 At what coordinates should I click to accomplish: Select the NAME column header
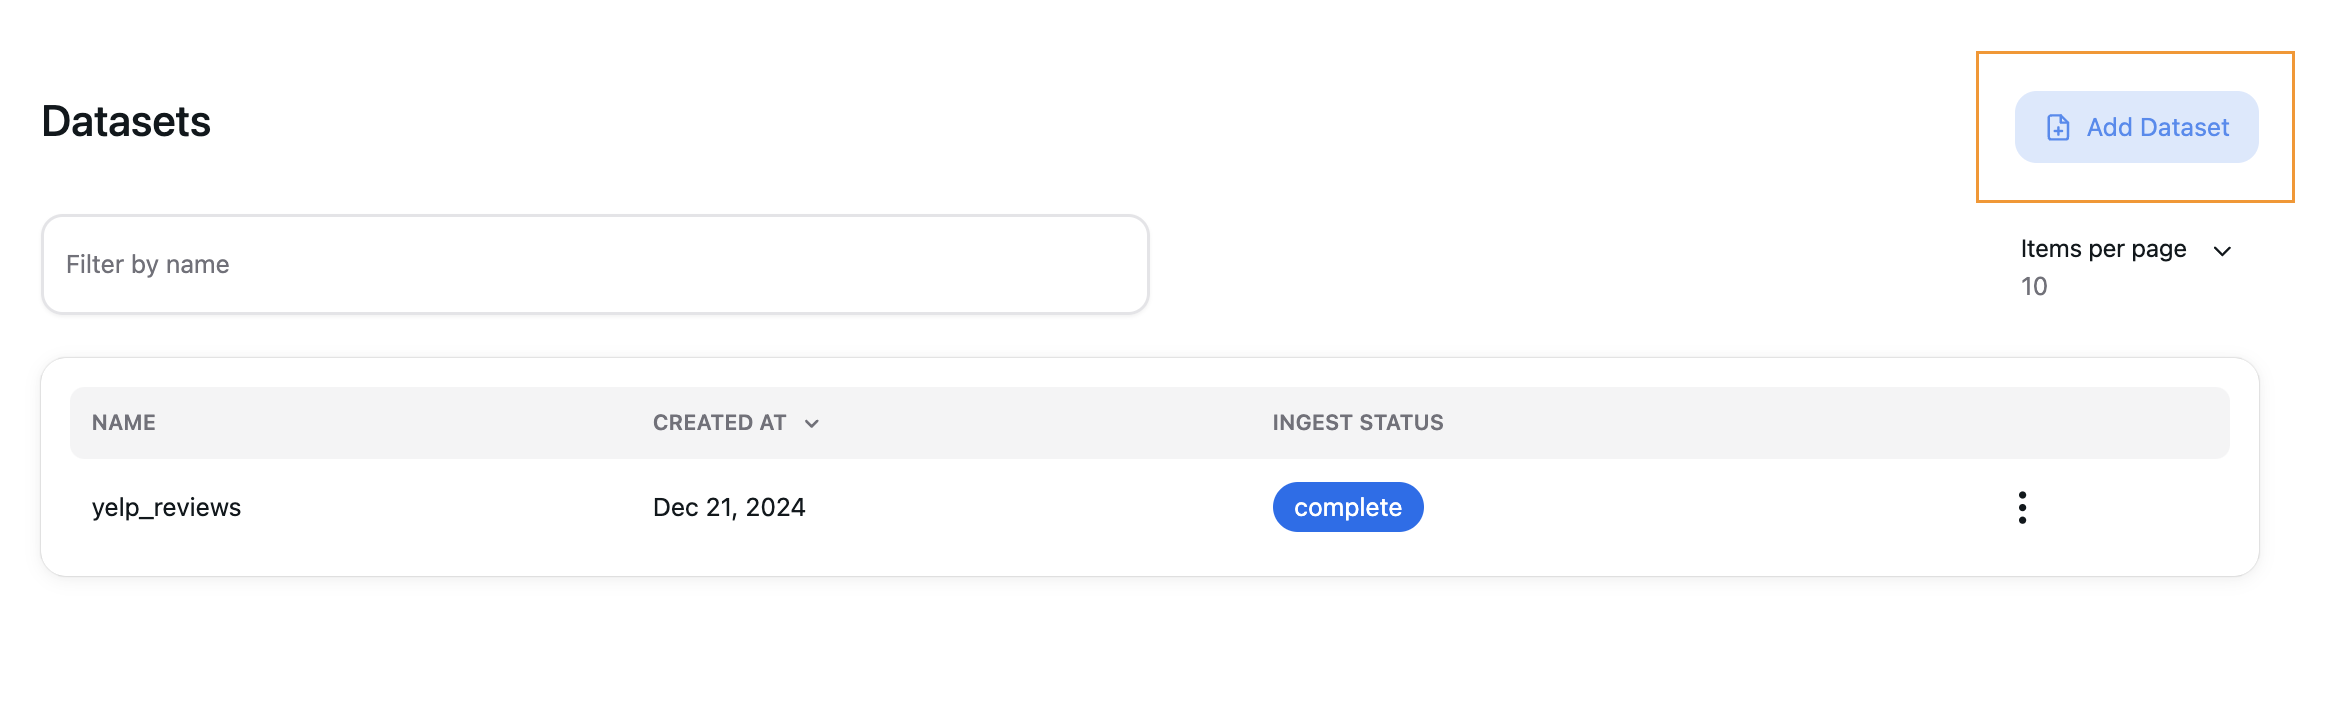(122, 422)
